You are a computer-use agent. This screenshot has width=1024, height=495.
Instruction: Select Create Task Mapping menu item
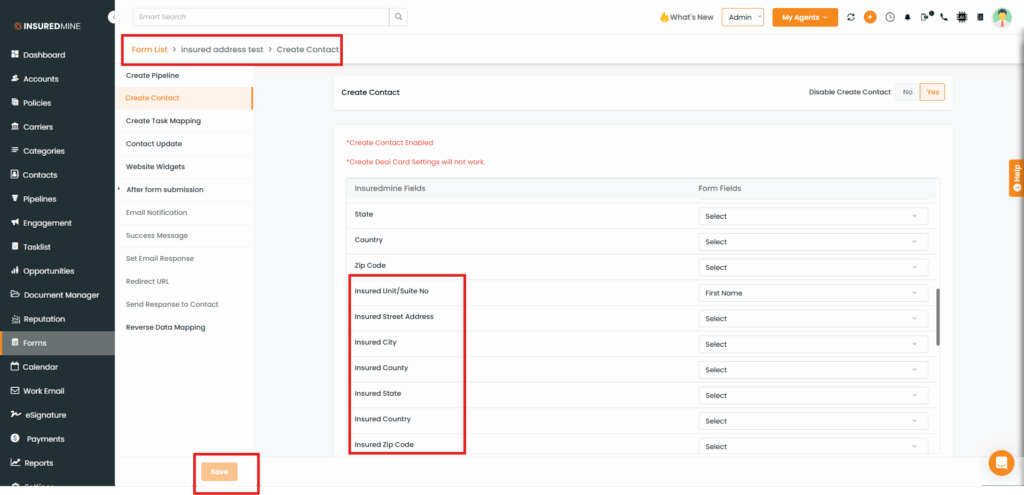[163, 121]
